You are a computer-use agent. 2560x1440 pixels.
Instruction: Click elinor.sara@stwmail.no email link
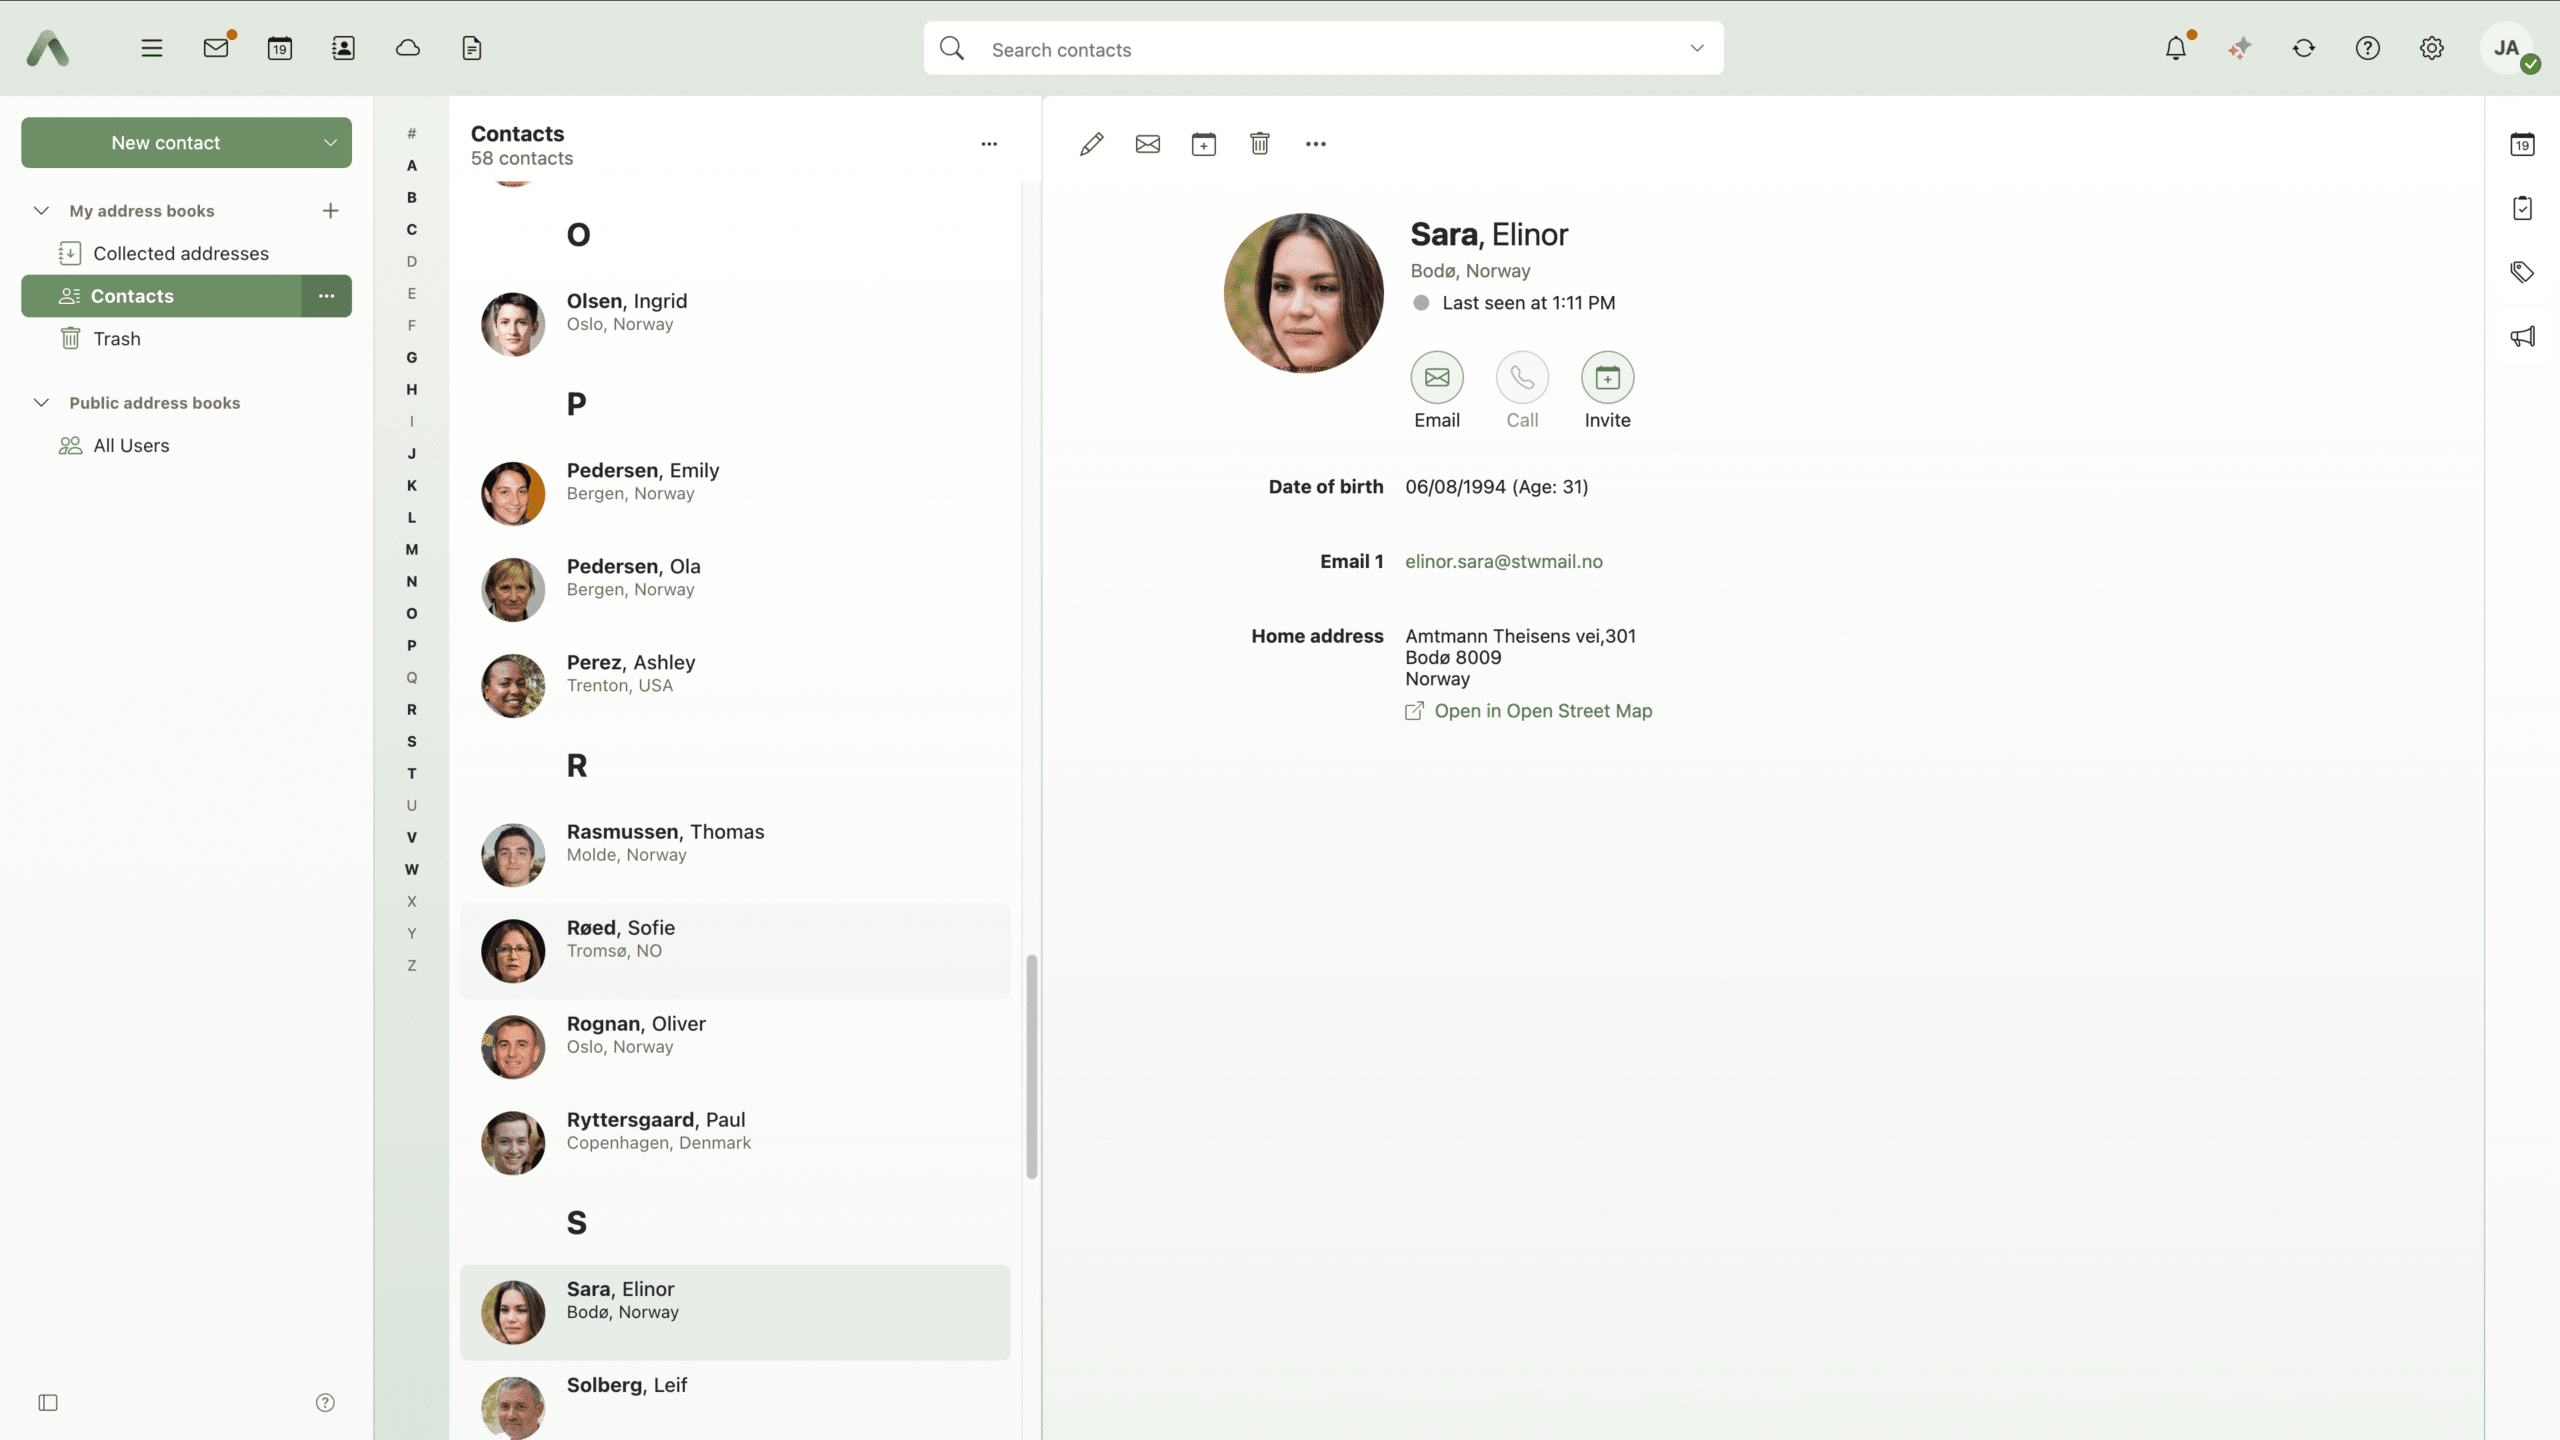pos(1503,562)
